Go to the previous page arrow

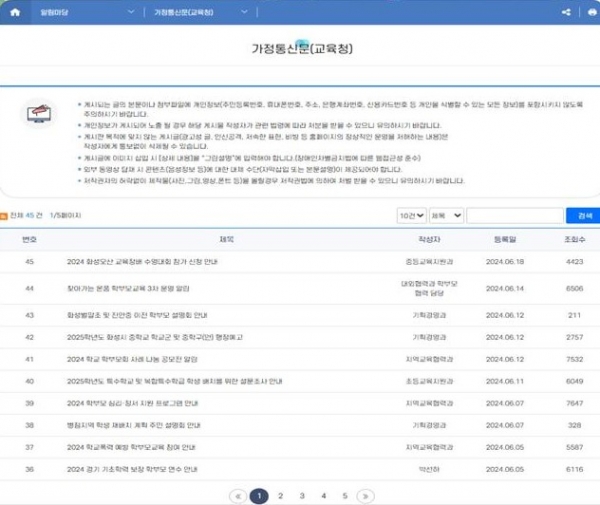point(238,495)
